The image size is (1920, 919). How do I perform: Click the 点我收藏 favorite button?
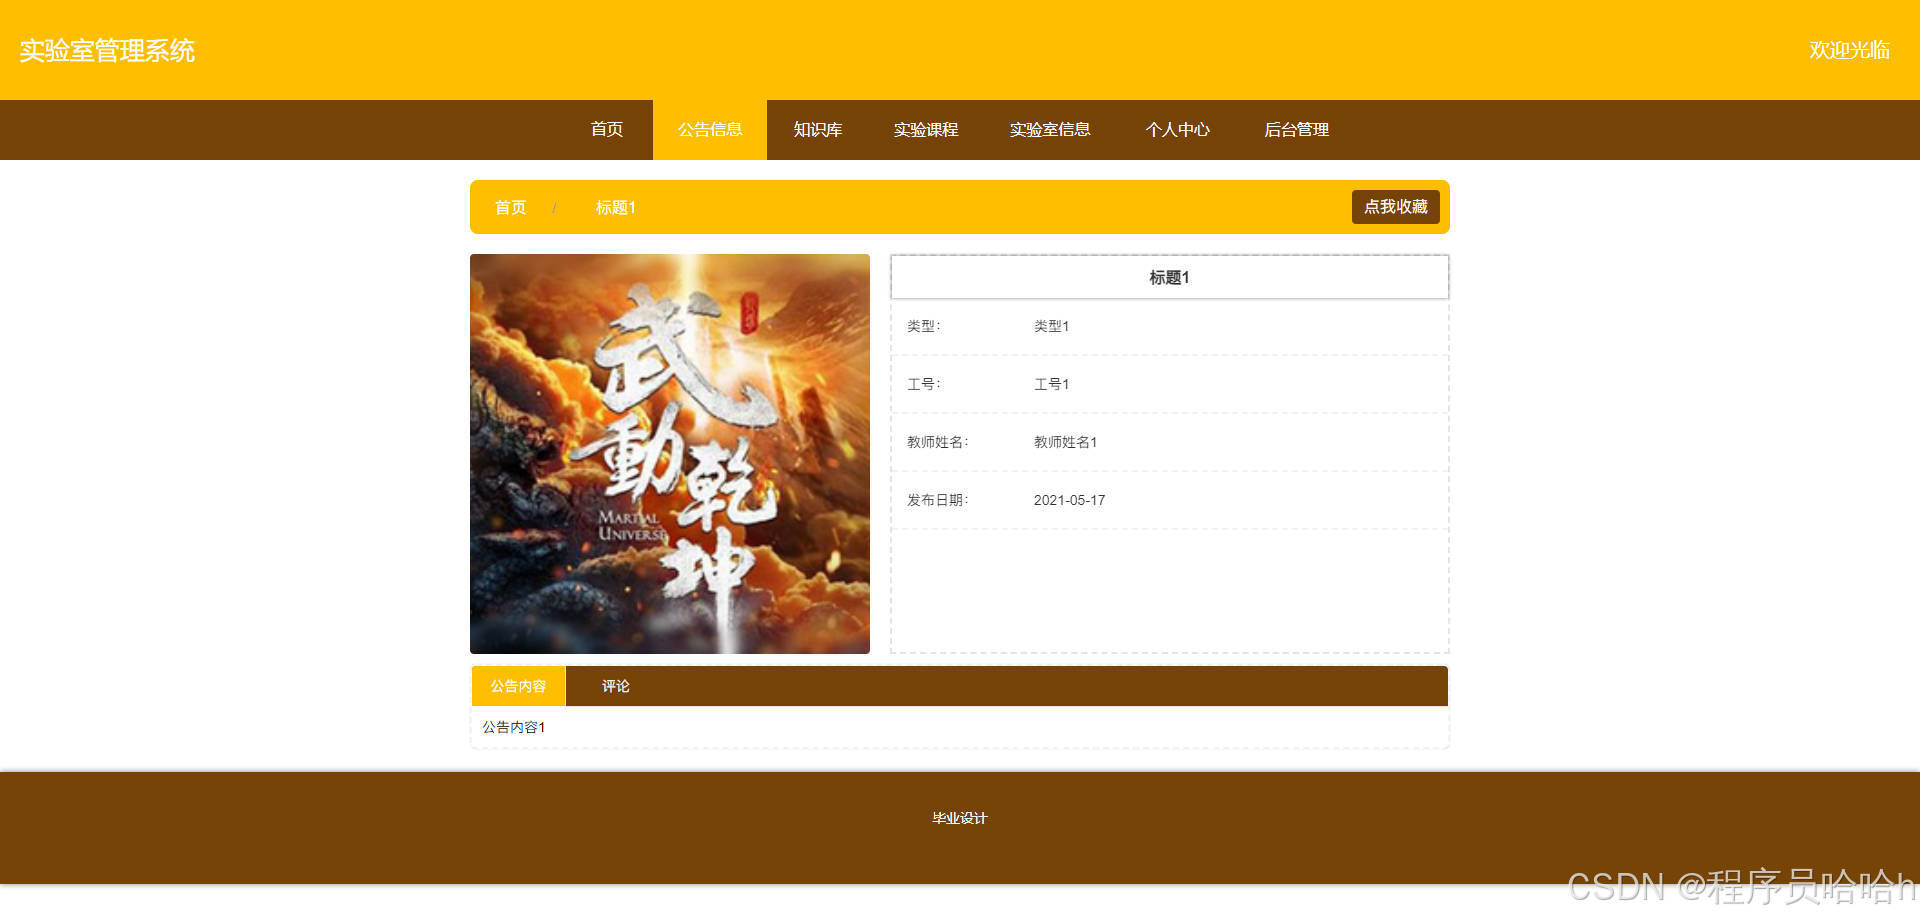coord(1395,207)
